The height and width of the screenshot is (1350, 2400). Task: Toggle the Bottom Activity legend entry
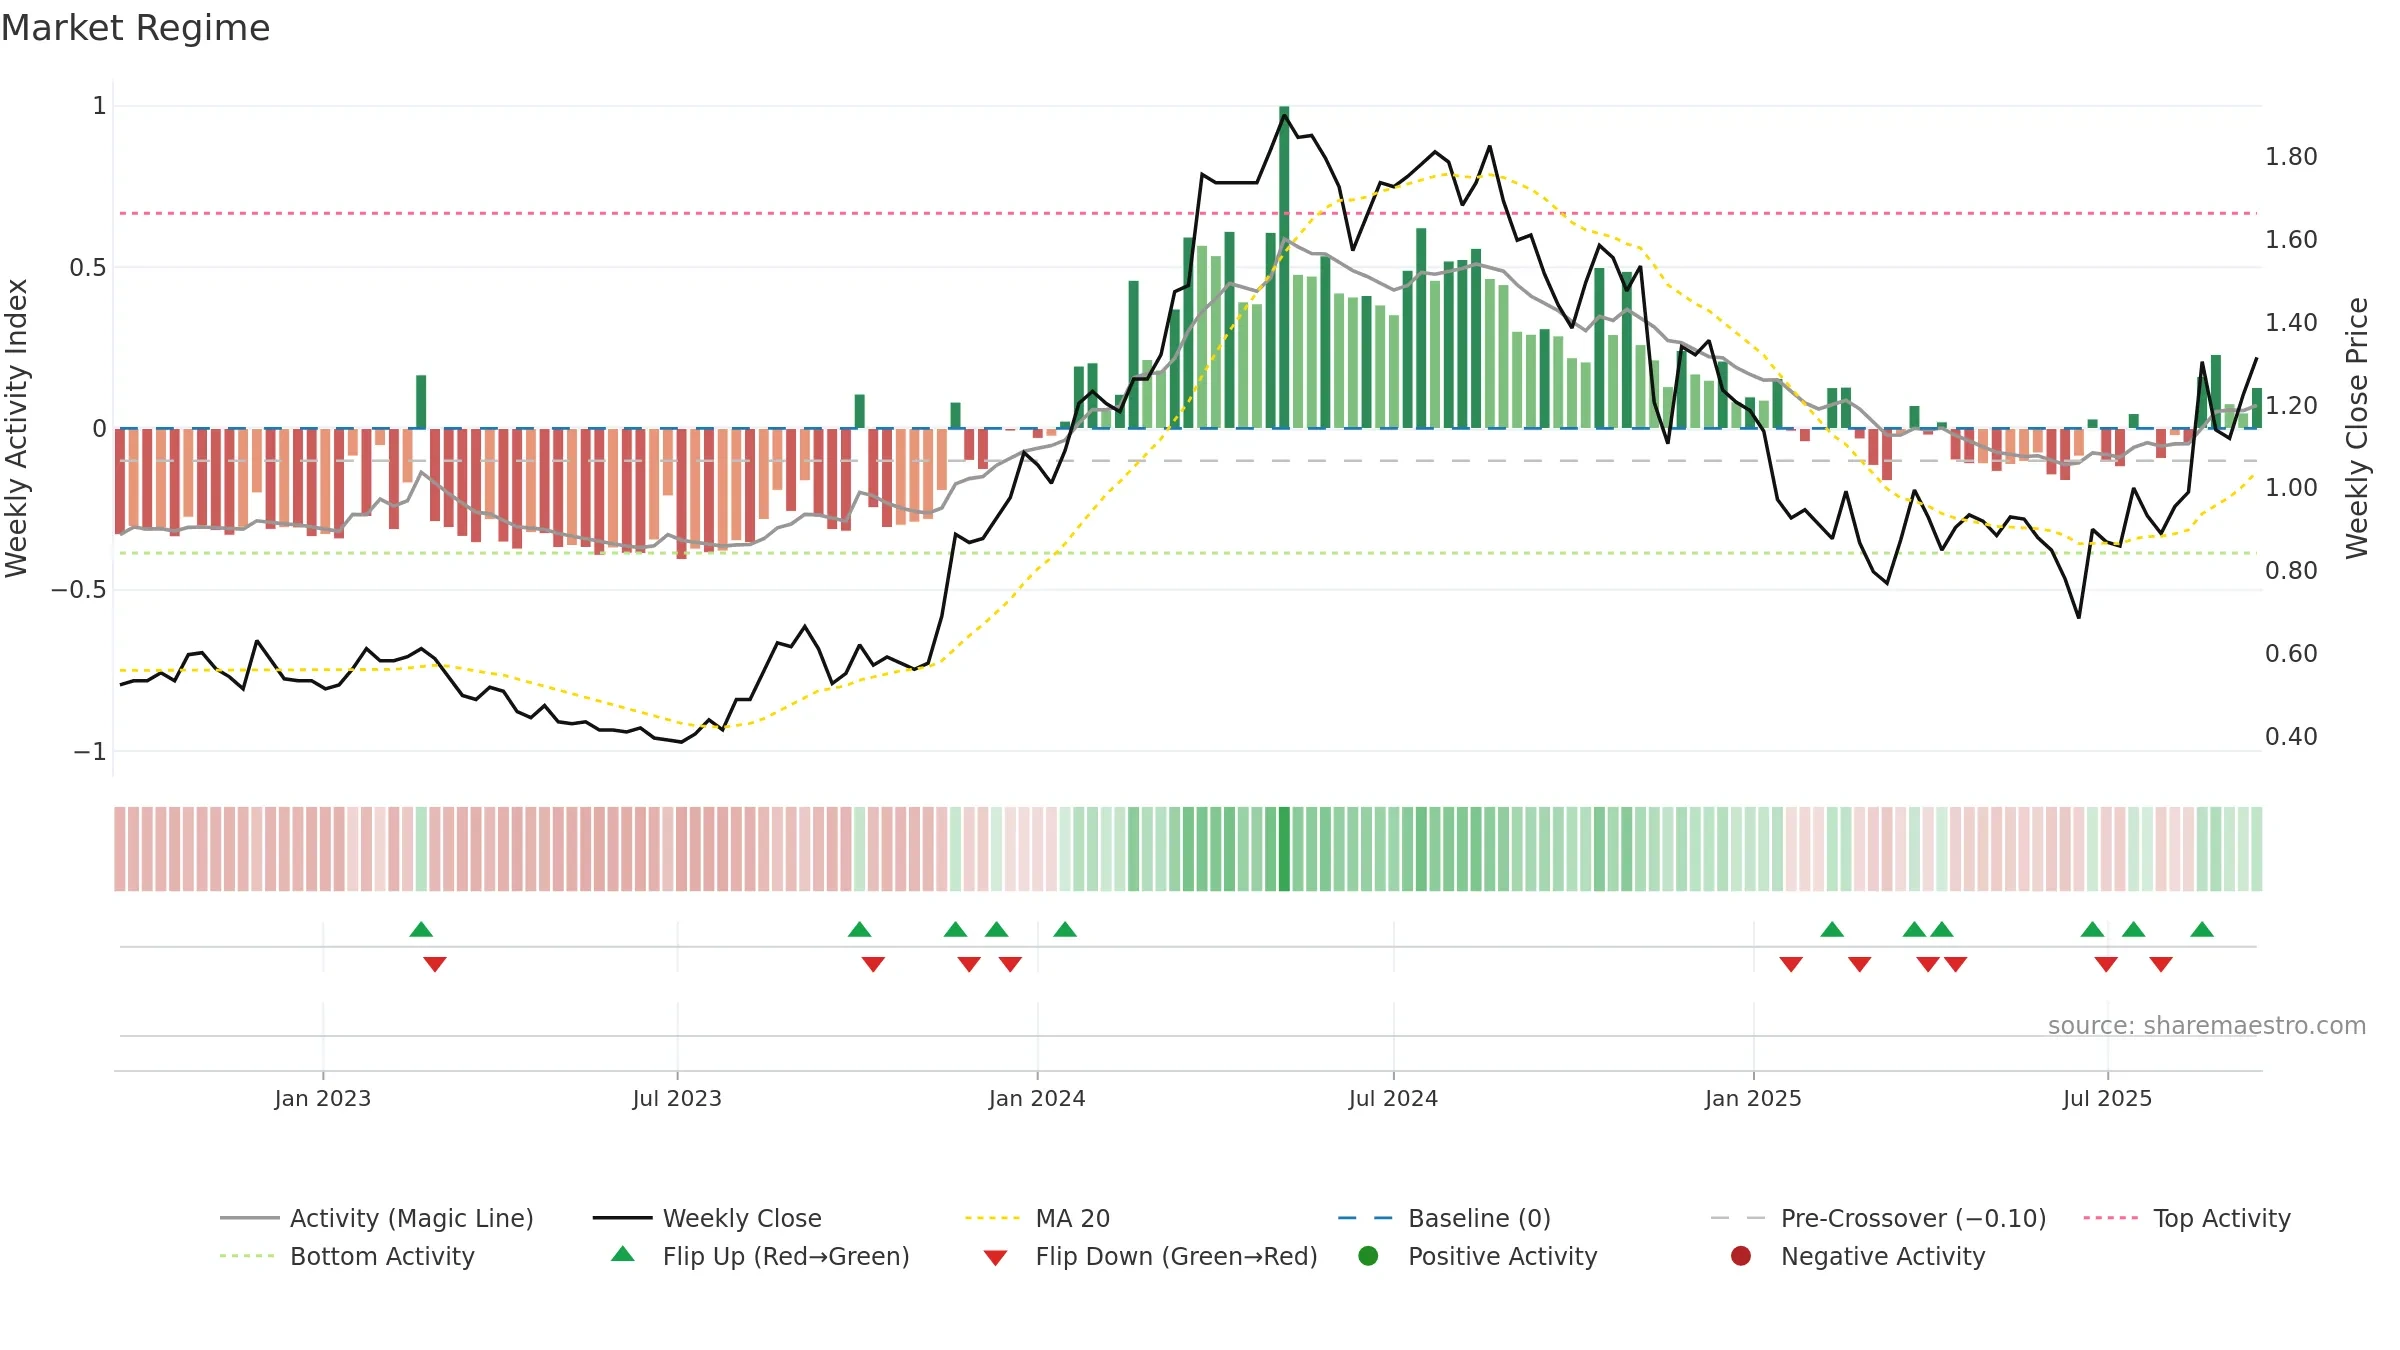pos(347,1256)
